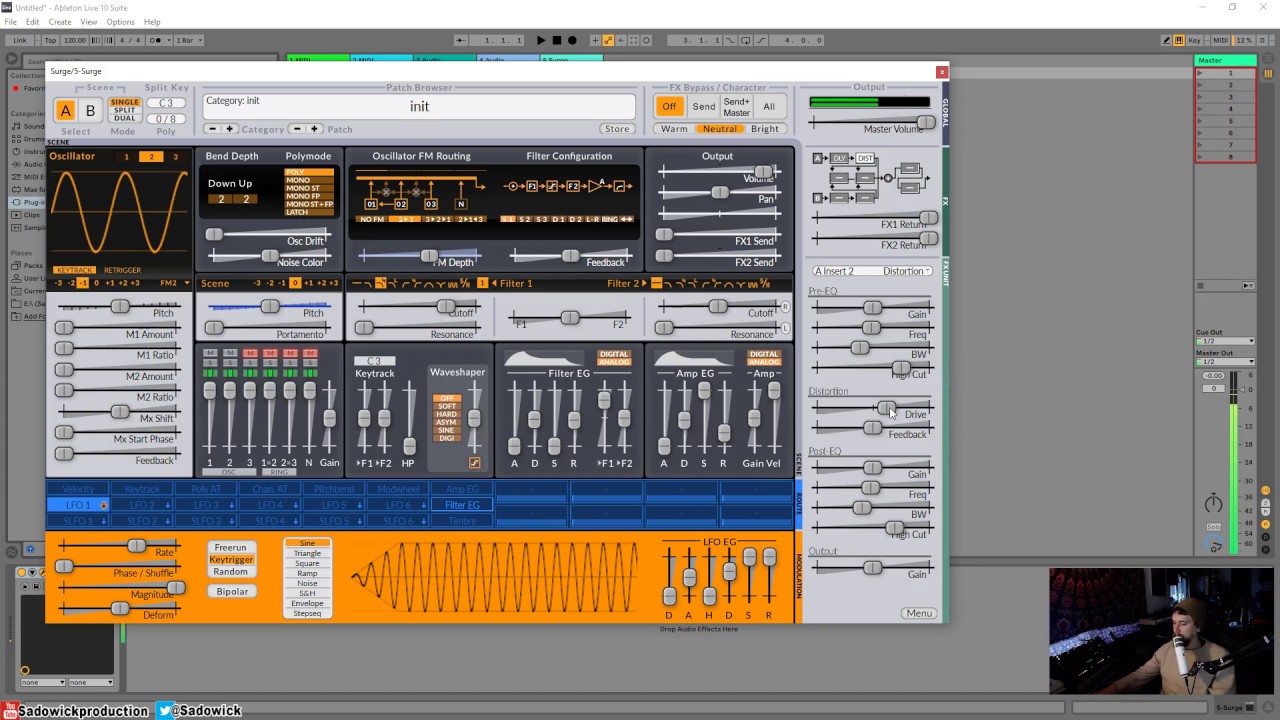Open the File menu
The image size is (1280, 720).
click(10, 22)
